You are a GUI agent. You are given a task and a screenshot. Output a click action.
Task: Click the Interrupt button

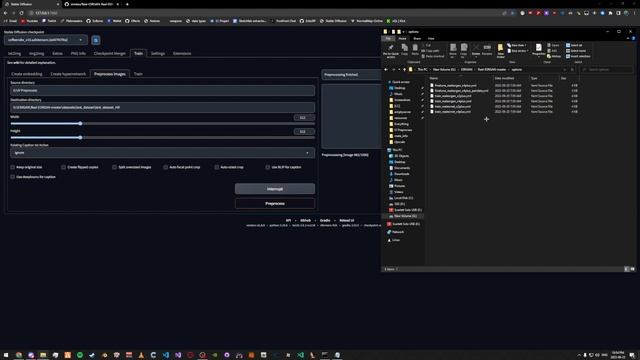pos(275,189)
